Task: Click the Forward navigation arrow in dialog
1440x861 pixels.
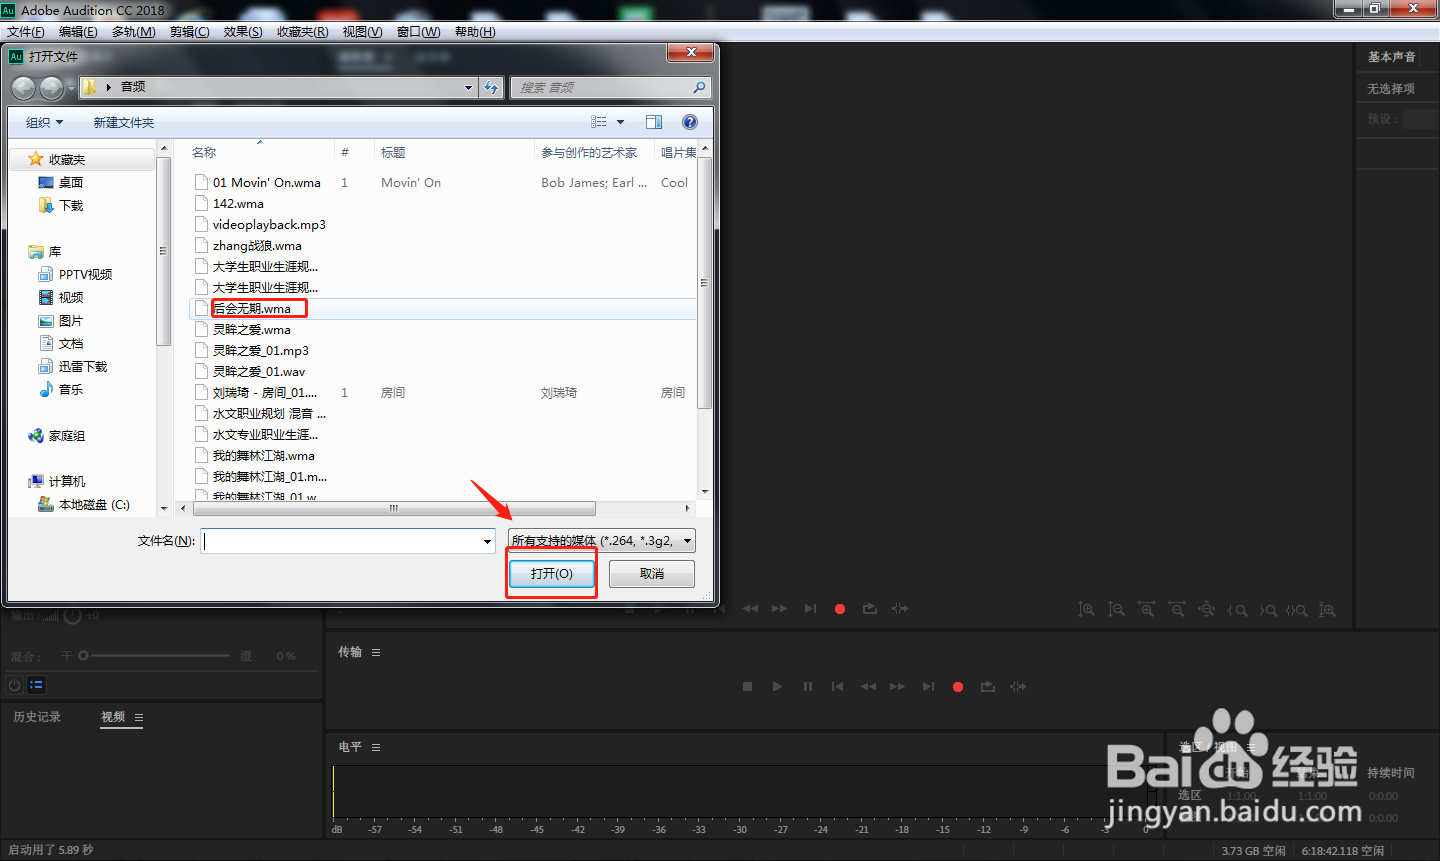Action: tap(51, 88)
